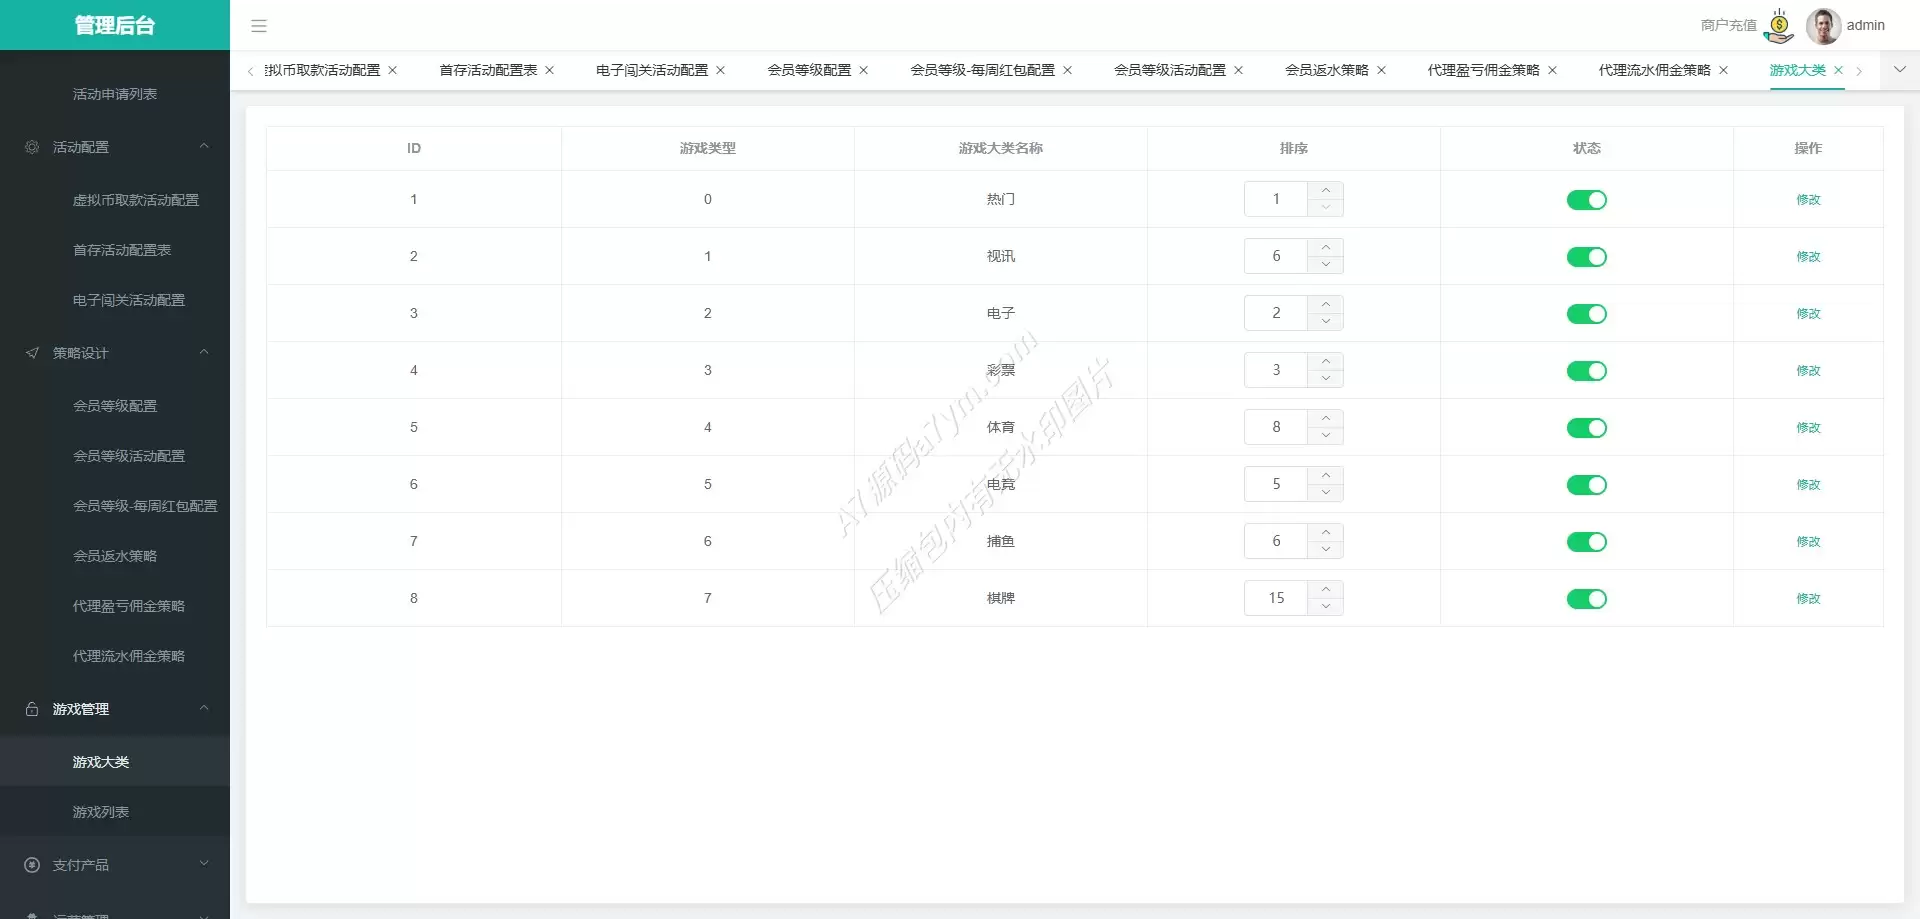Screen dimensions: 1920x919
Task: Click the hamburger sidebar collapse icon
Action: [x=259, y=26]
